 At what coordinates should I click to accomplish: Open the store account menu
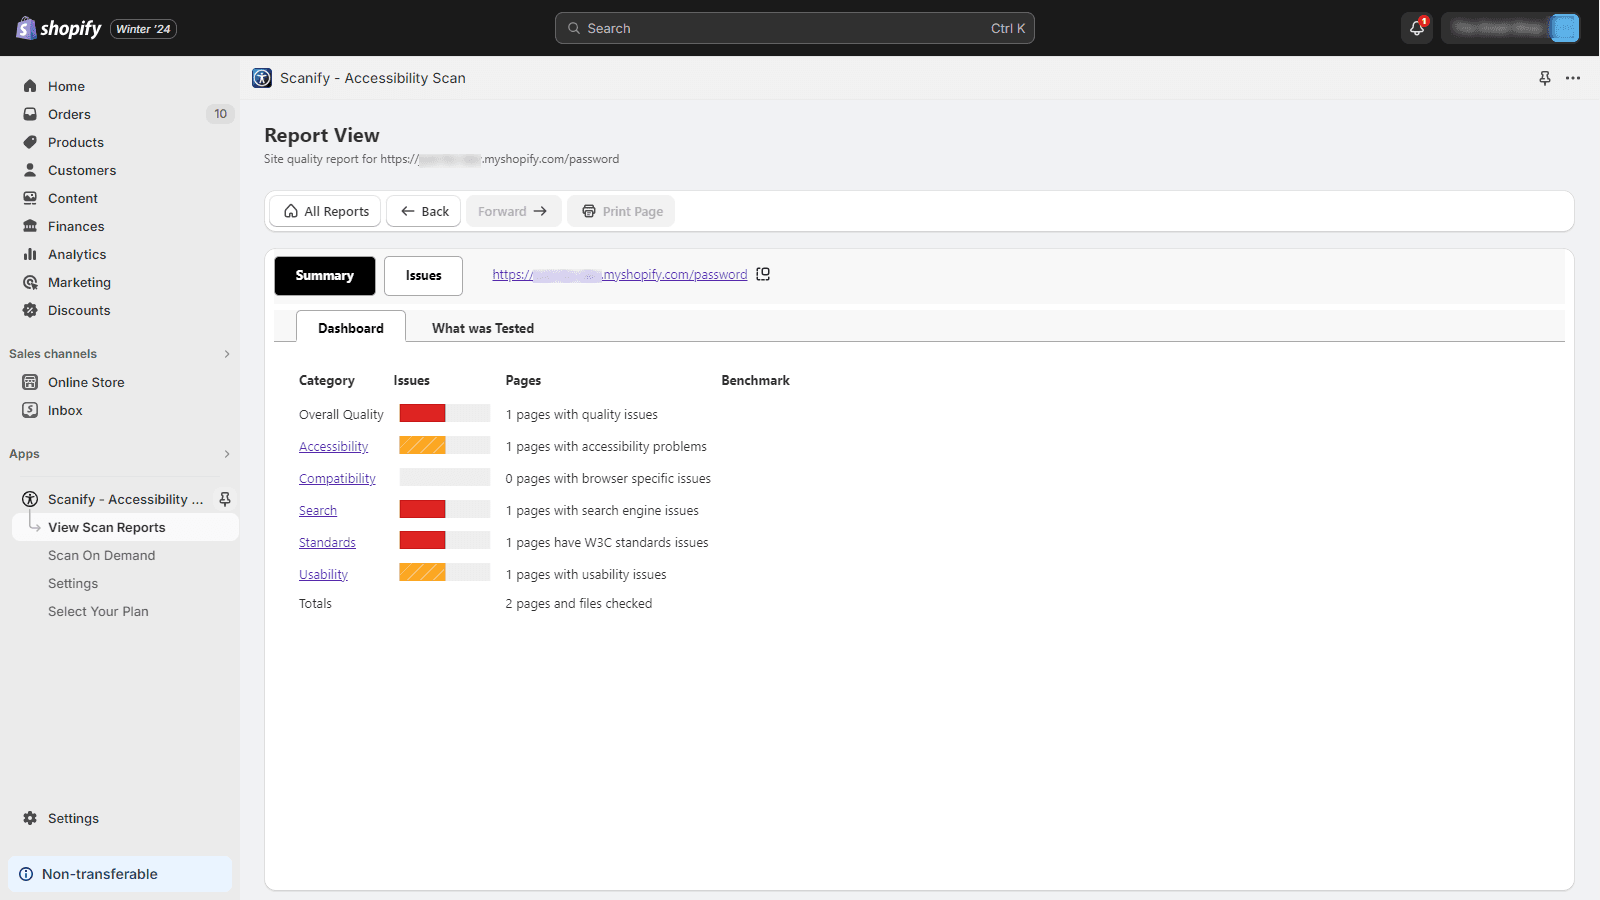pos(1510,28)
